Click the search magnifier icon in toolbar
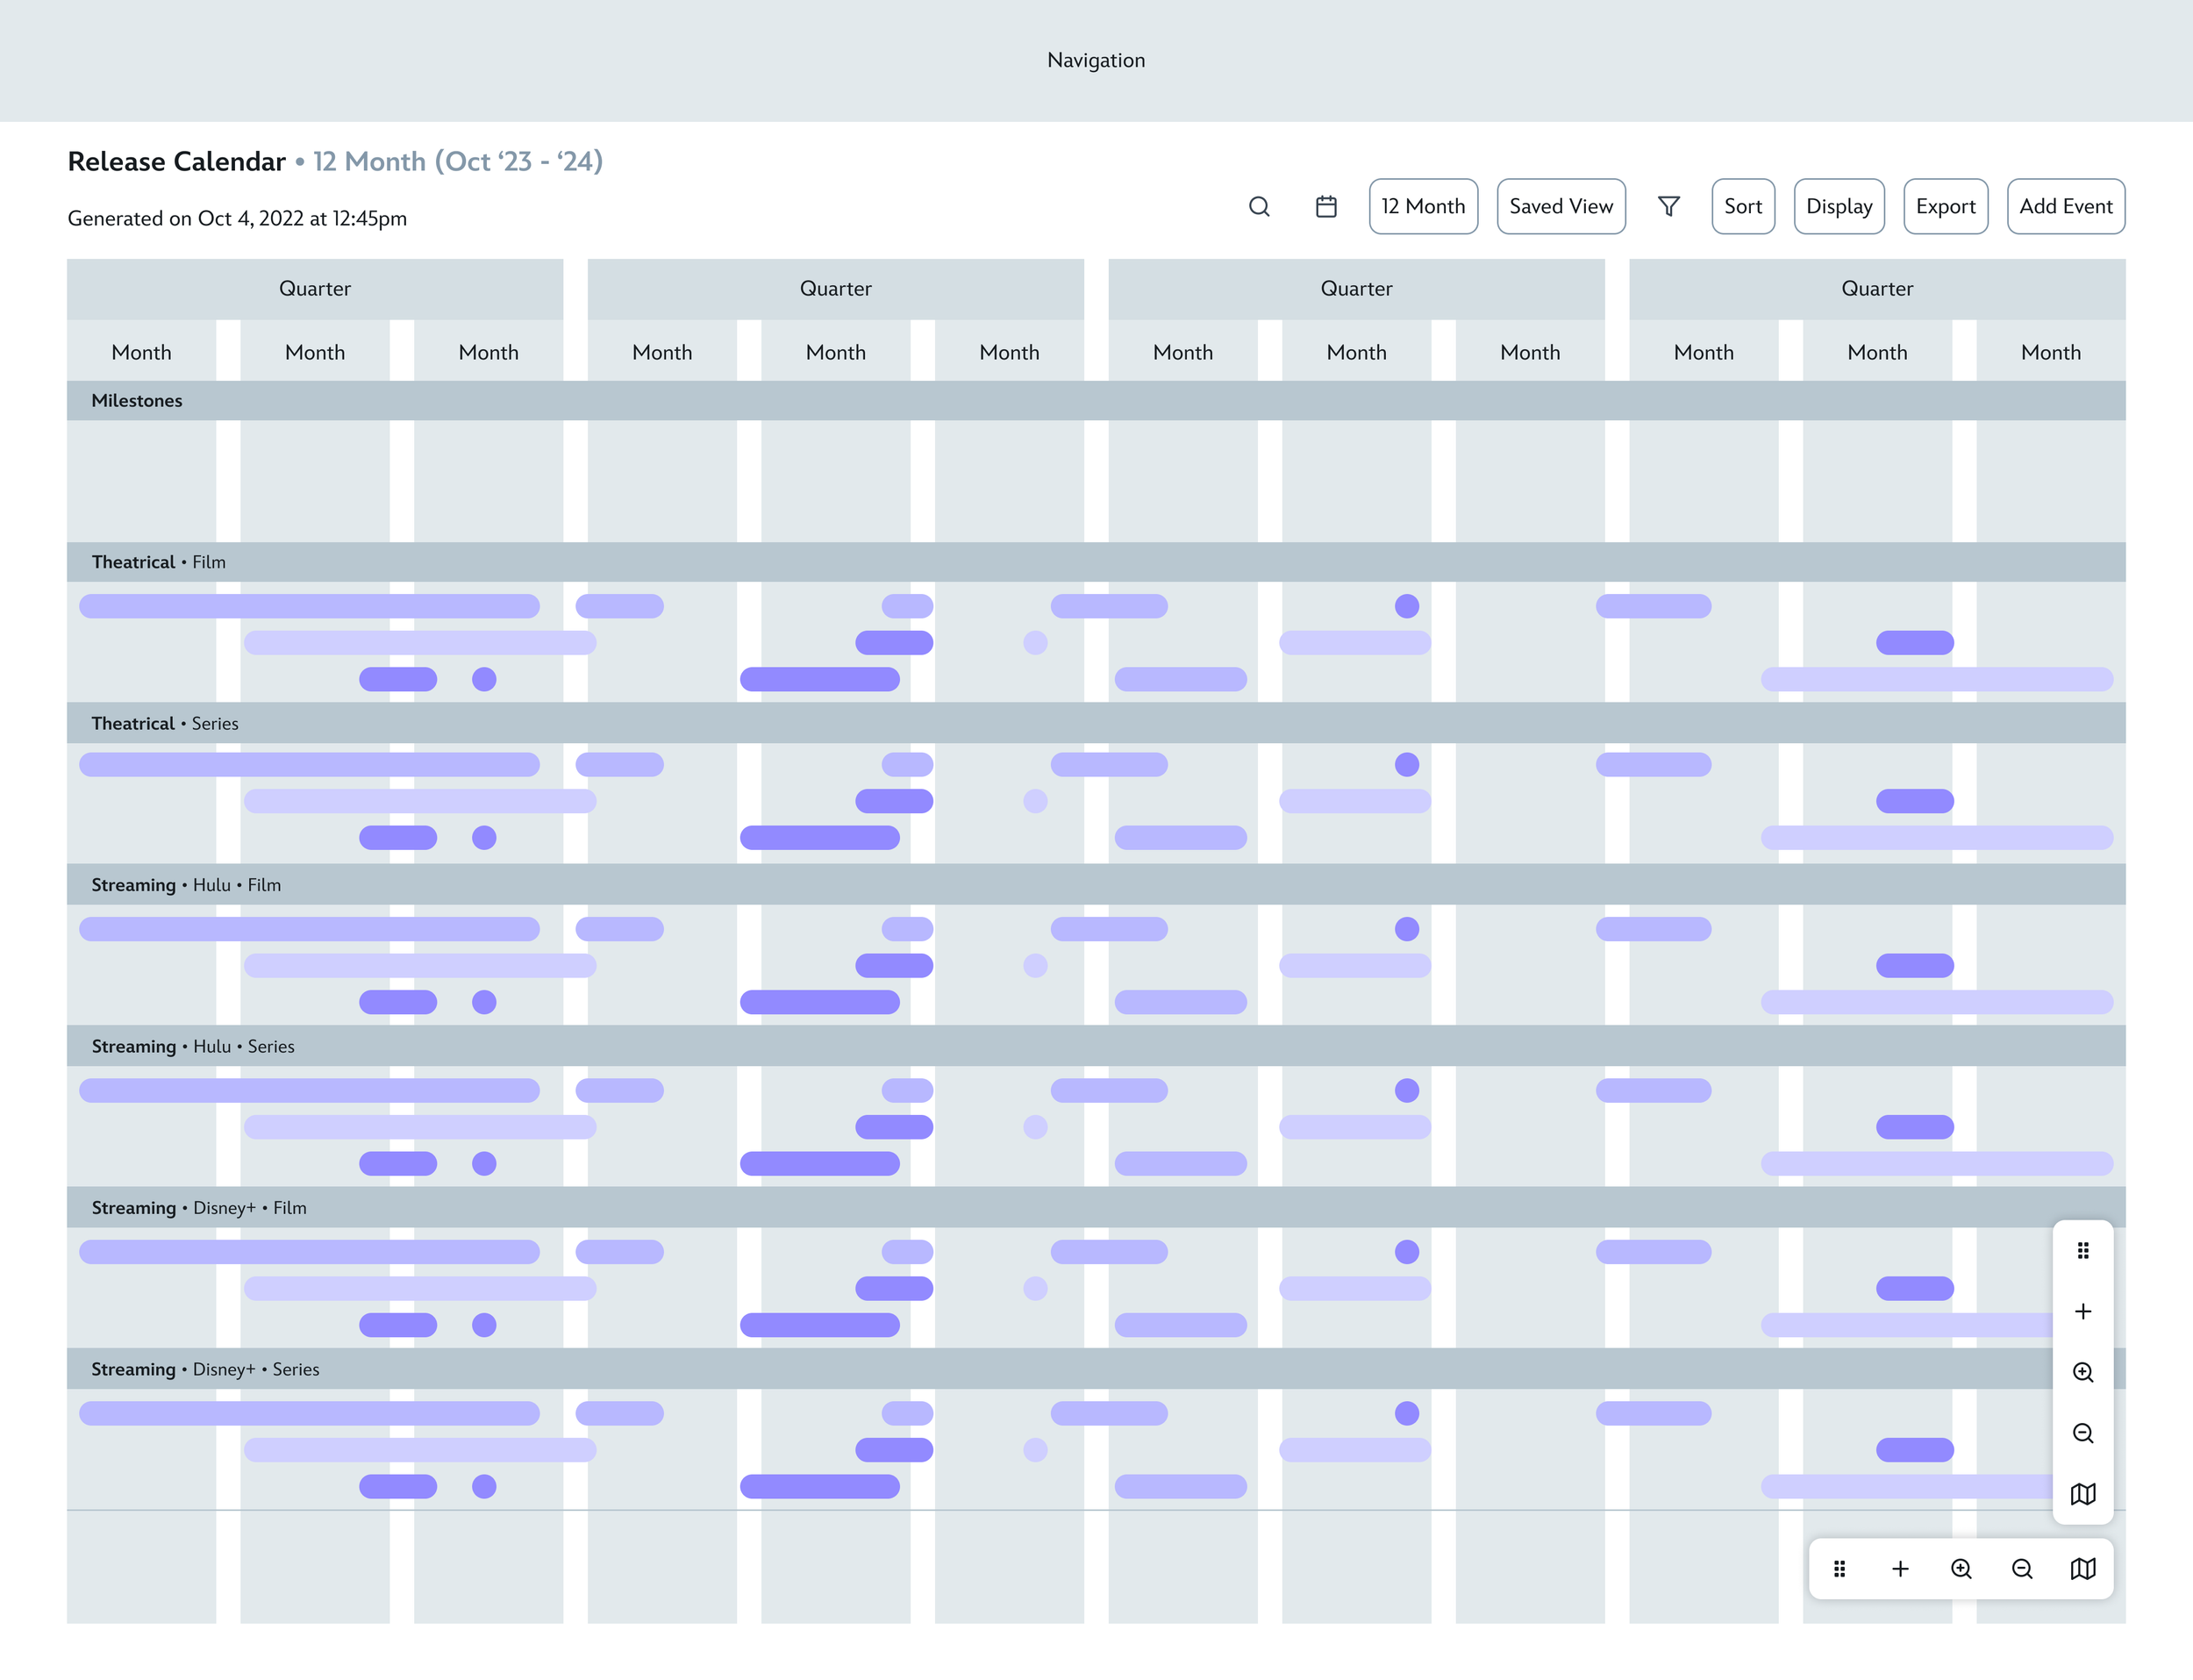 tap(1259, 207)
